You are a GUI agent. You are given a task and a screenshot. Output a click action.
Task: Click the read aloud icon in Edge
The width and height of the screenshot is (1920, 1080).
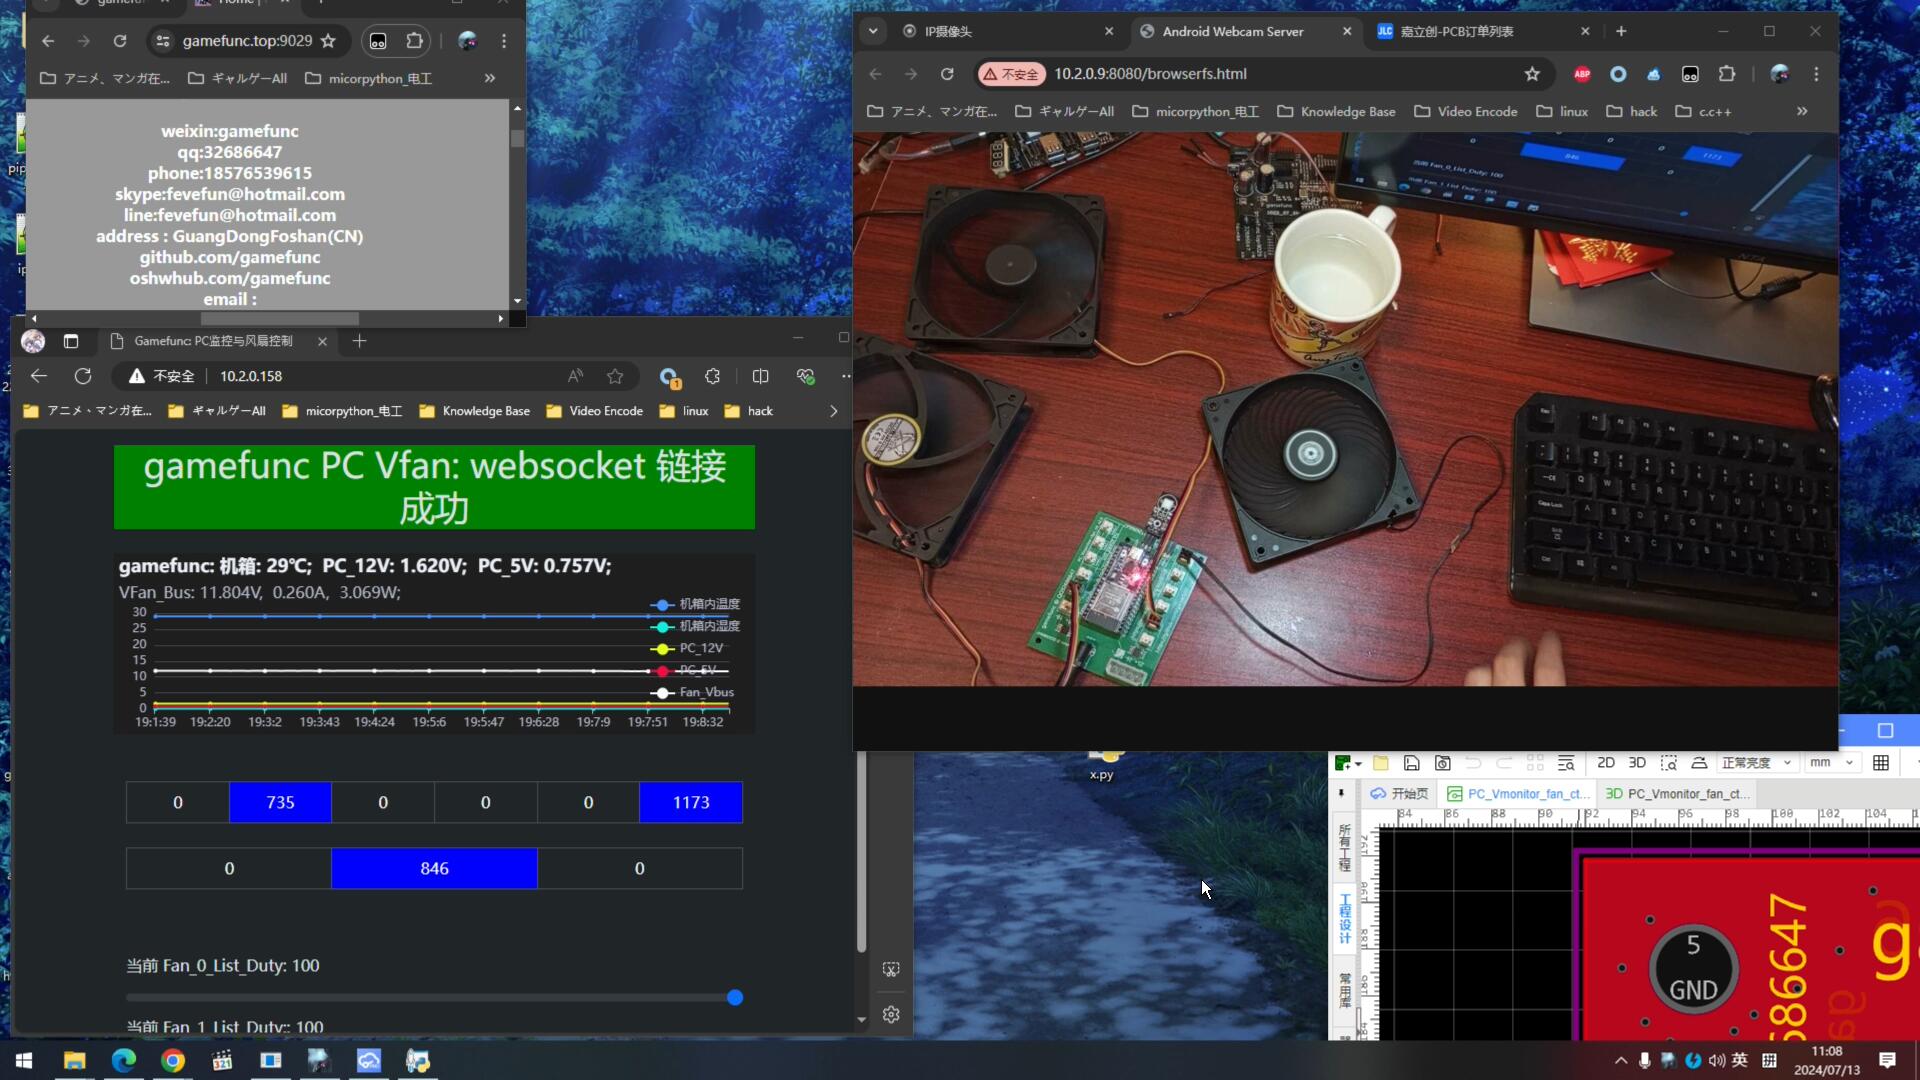[575, 376]
